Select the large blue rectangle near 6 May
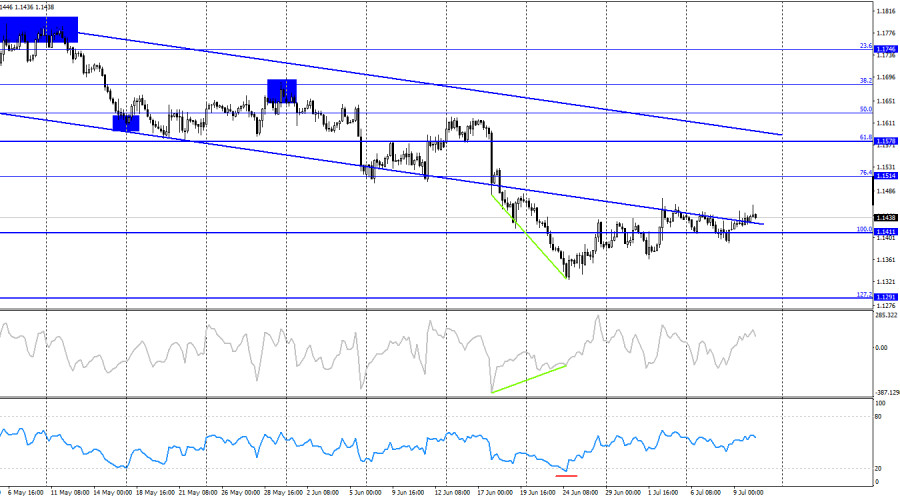 point(38,29)
